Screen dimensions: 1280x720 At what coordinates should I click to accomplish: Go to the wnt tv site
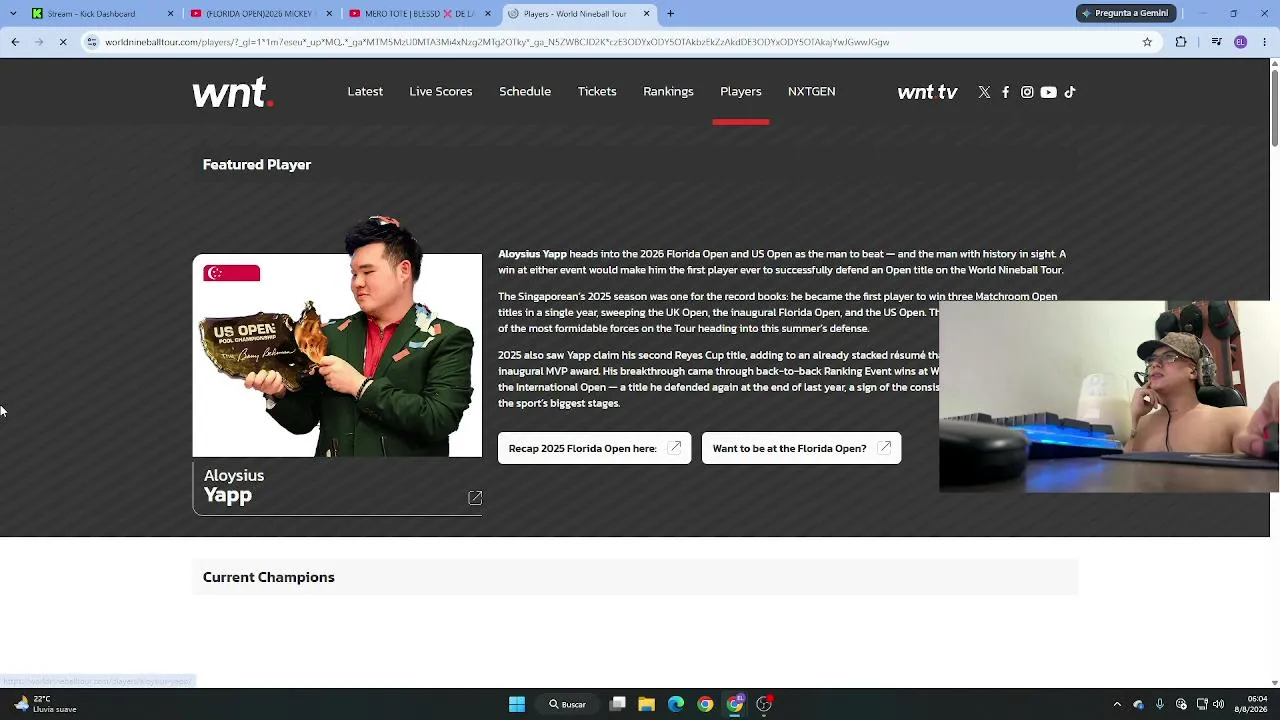927,92
